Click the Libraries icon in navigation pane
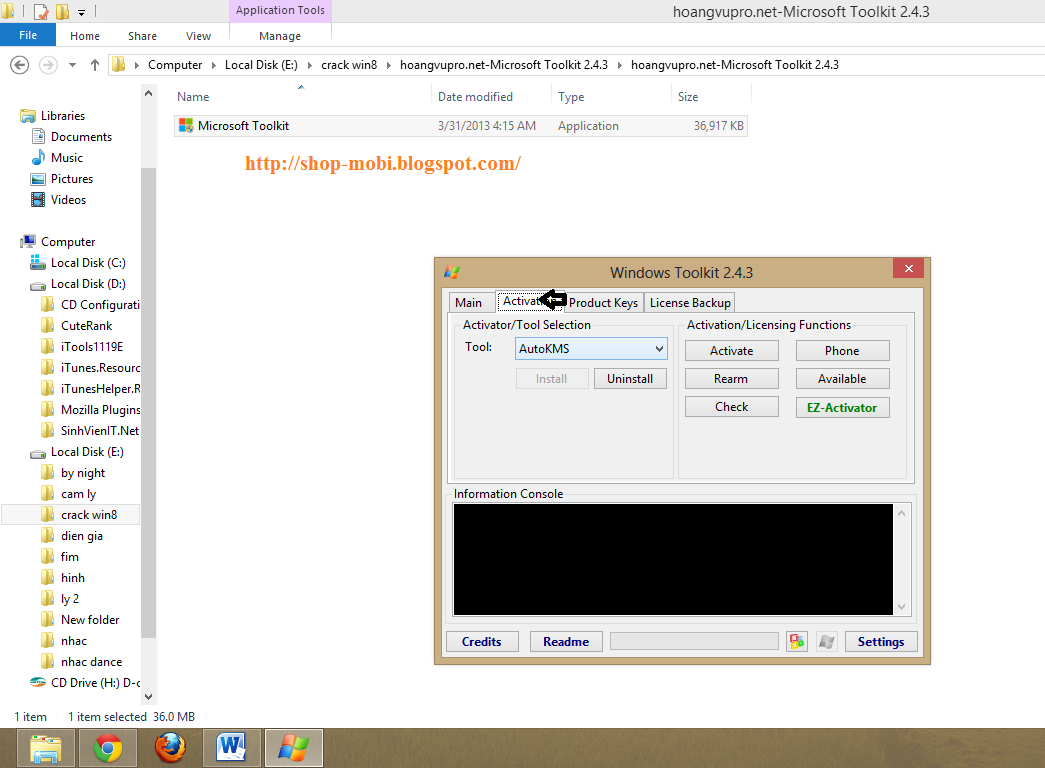1045x768 pixels. point(27,116)
